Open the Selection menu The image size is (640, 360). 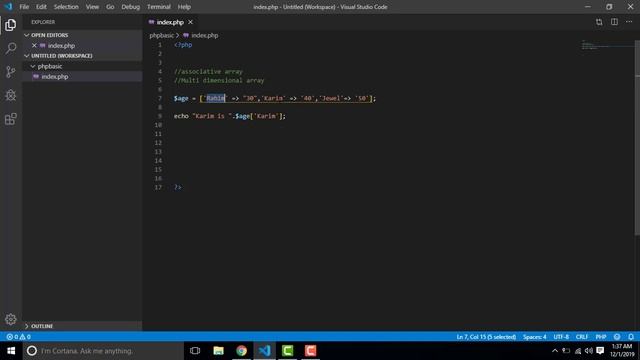pyautogui.click(x=66, y=7)
